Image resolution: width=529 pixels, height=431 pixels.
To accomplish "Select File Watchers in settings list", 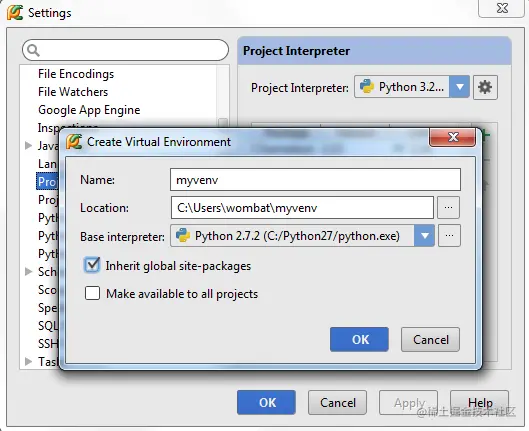I will 73,92.
